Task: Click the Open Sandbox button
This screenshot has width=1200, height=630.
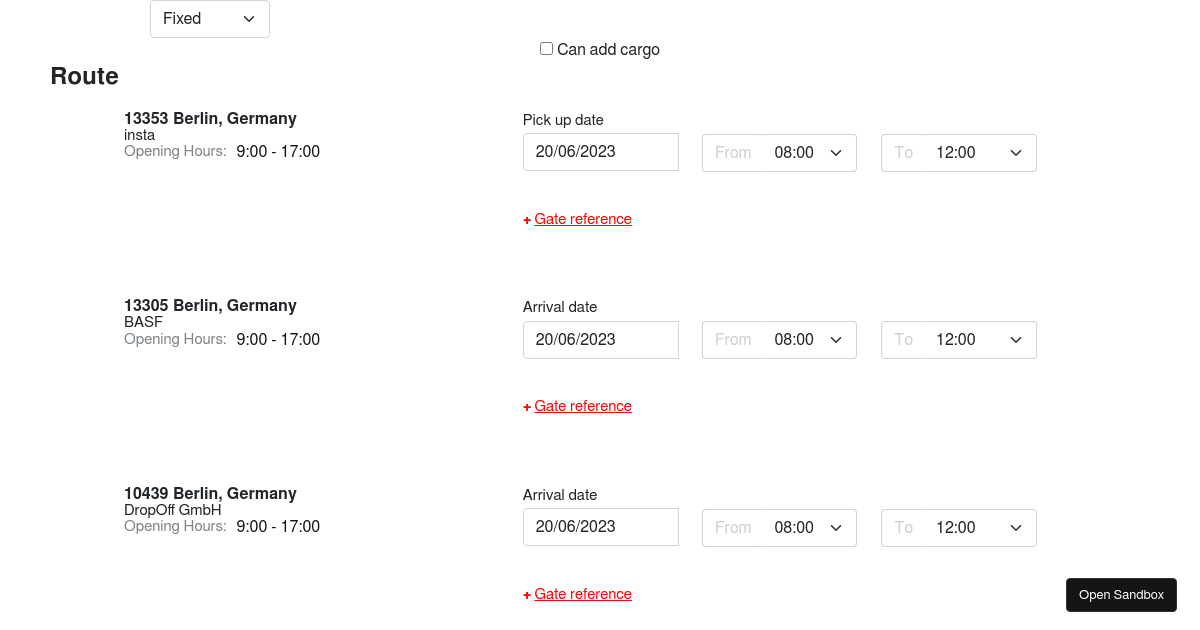Action: pos(1121,595)
